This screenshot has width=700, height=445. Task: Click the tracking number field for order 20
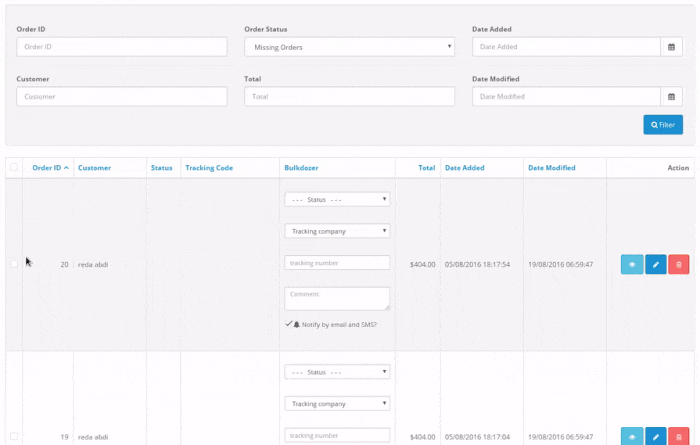tap(337, 263)
